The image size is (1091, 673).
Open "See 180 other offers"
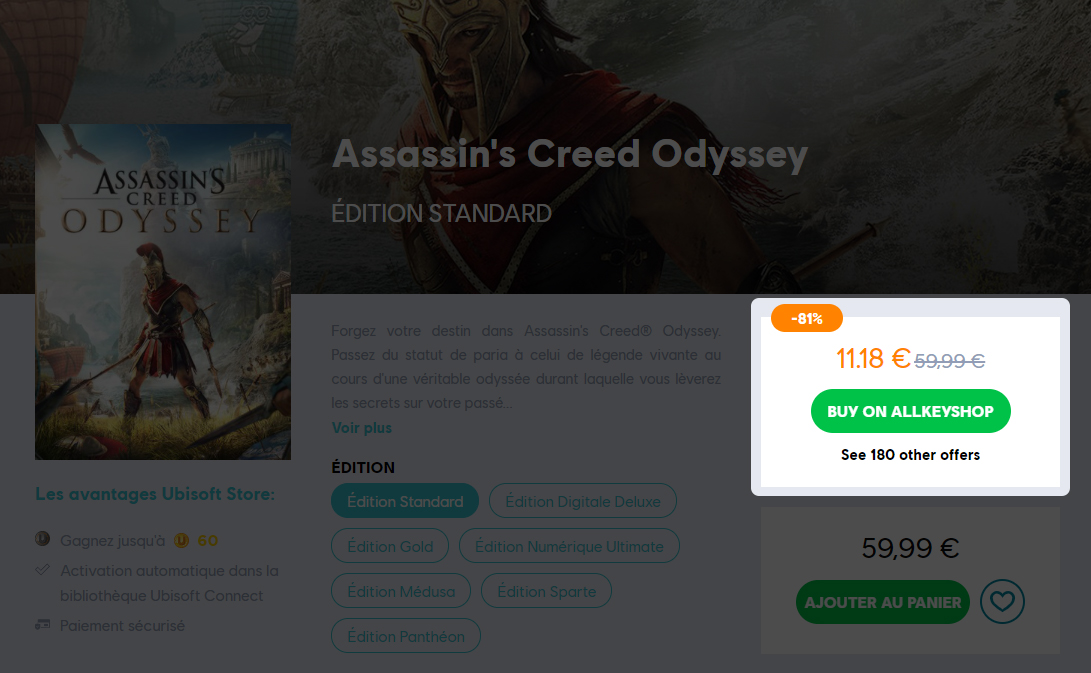[x=909, y=455]
